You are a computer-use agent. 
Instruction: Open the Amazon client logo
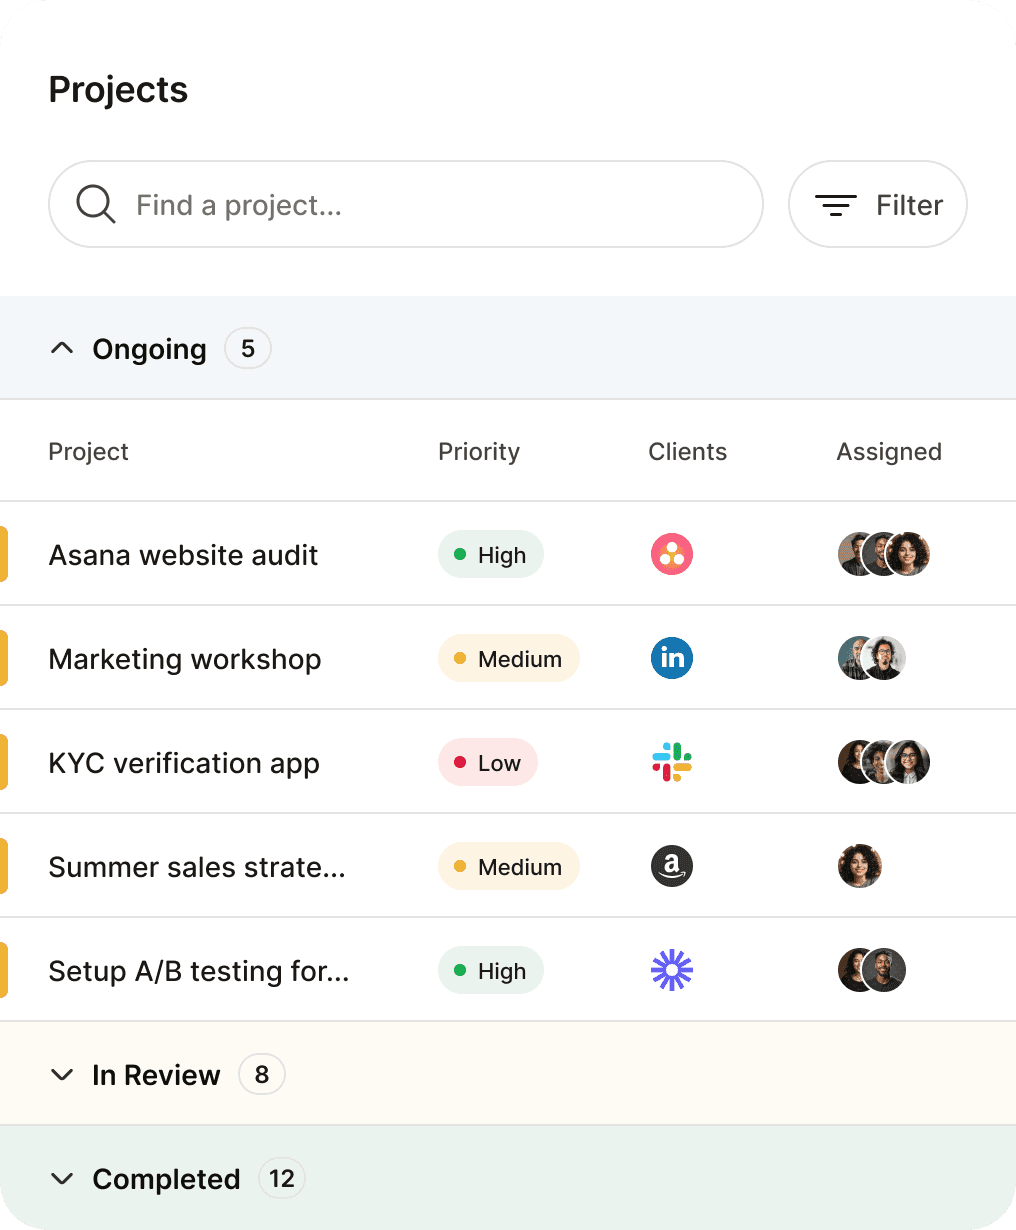tap(672, 866)
